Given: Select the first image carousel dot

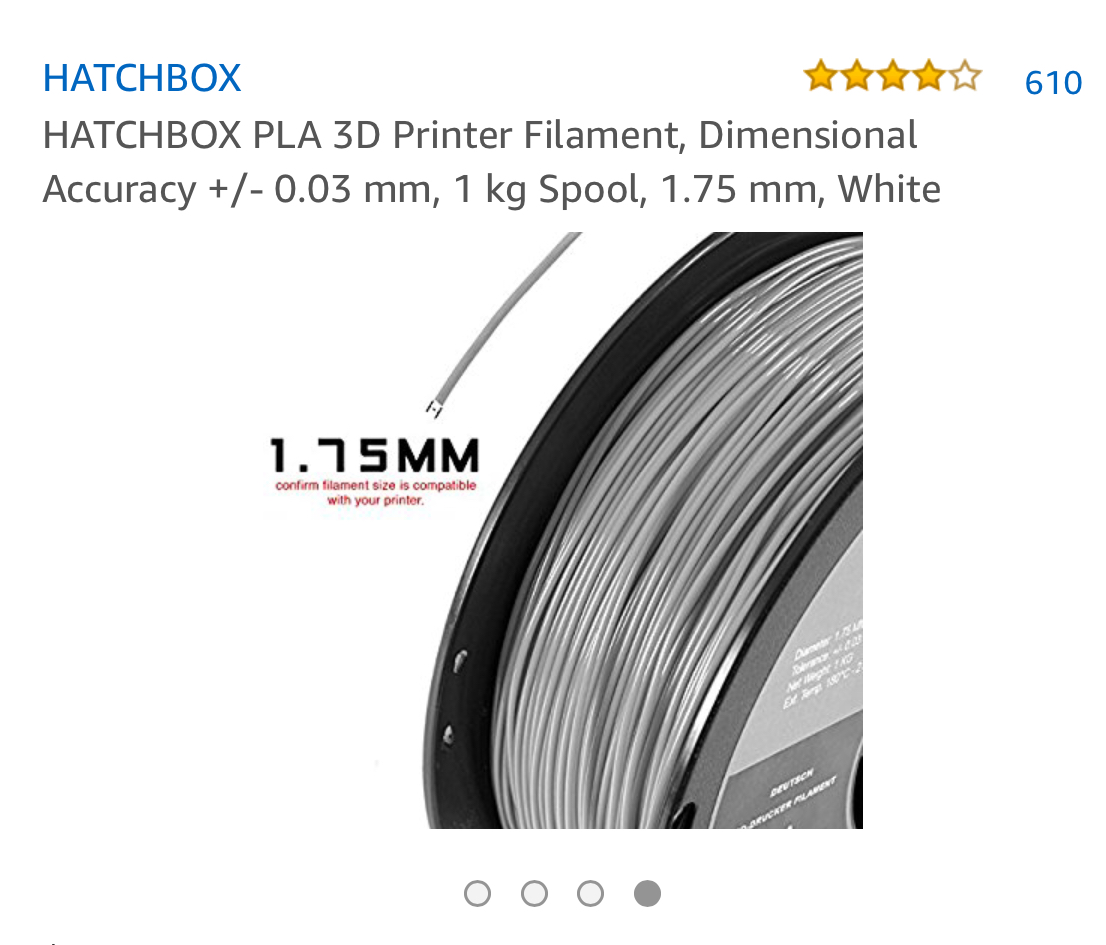Looking at the screenshot, I should [478, 894].
